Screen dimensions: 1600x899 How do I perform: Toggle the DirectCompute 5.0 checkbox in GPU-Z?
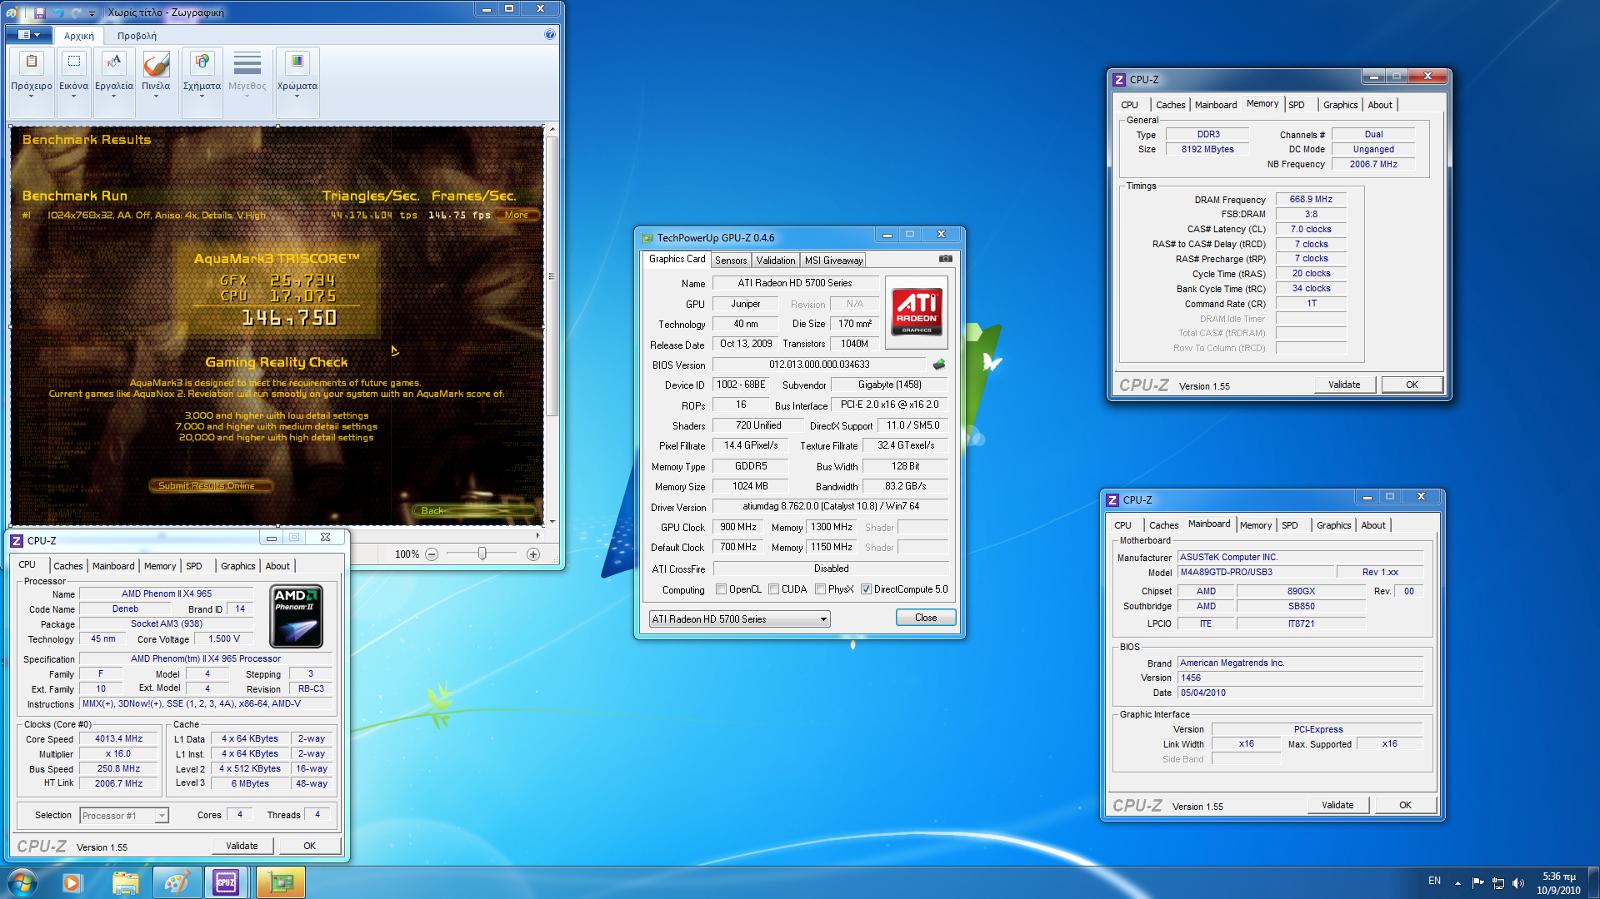tap(866, 589)
